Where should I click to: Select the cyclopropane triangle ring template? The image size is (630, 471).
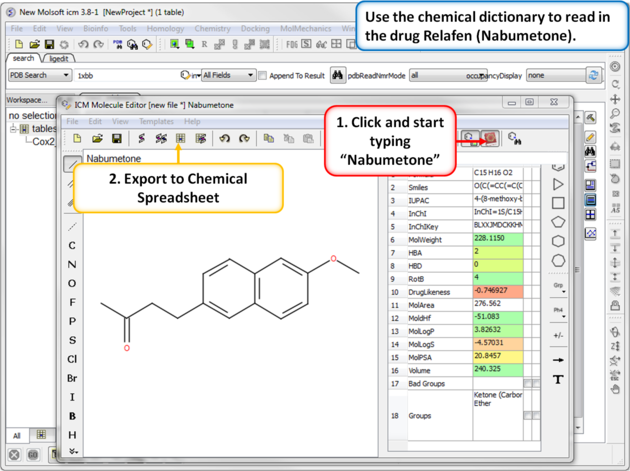558,184
